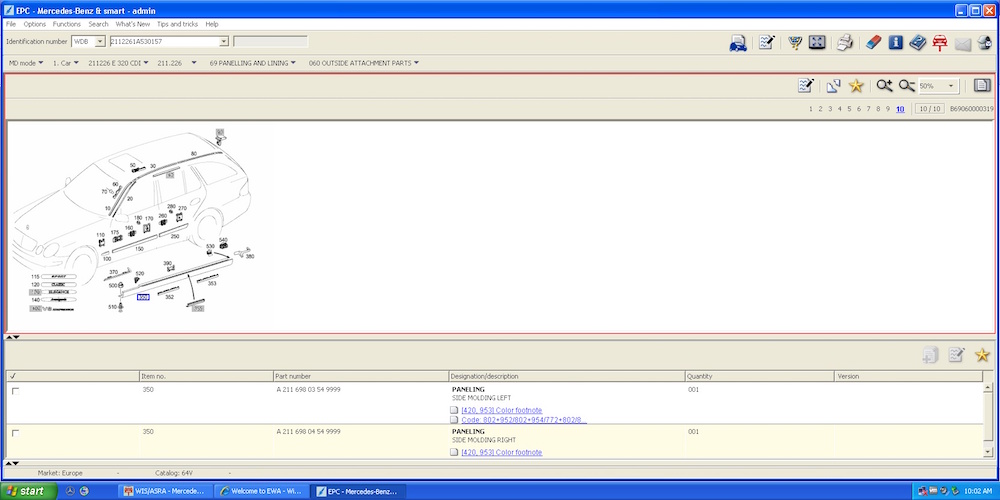Viewport: 1000px width, 500px height.
Task: Open the 060 OUTSIDE ATTACHMENT PARTS dropdown
Action: [x=364, y=63]
